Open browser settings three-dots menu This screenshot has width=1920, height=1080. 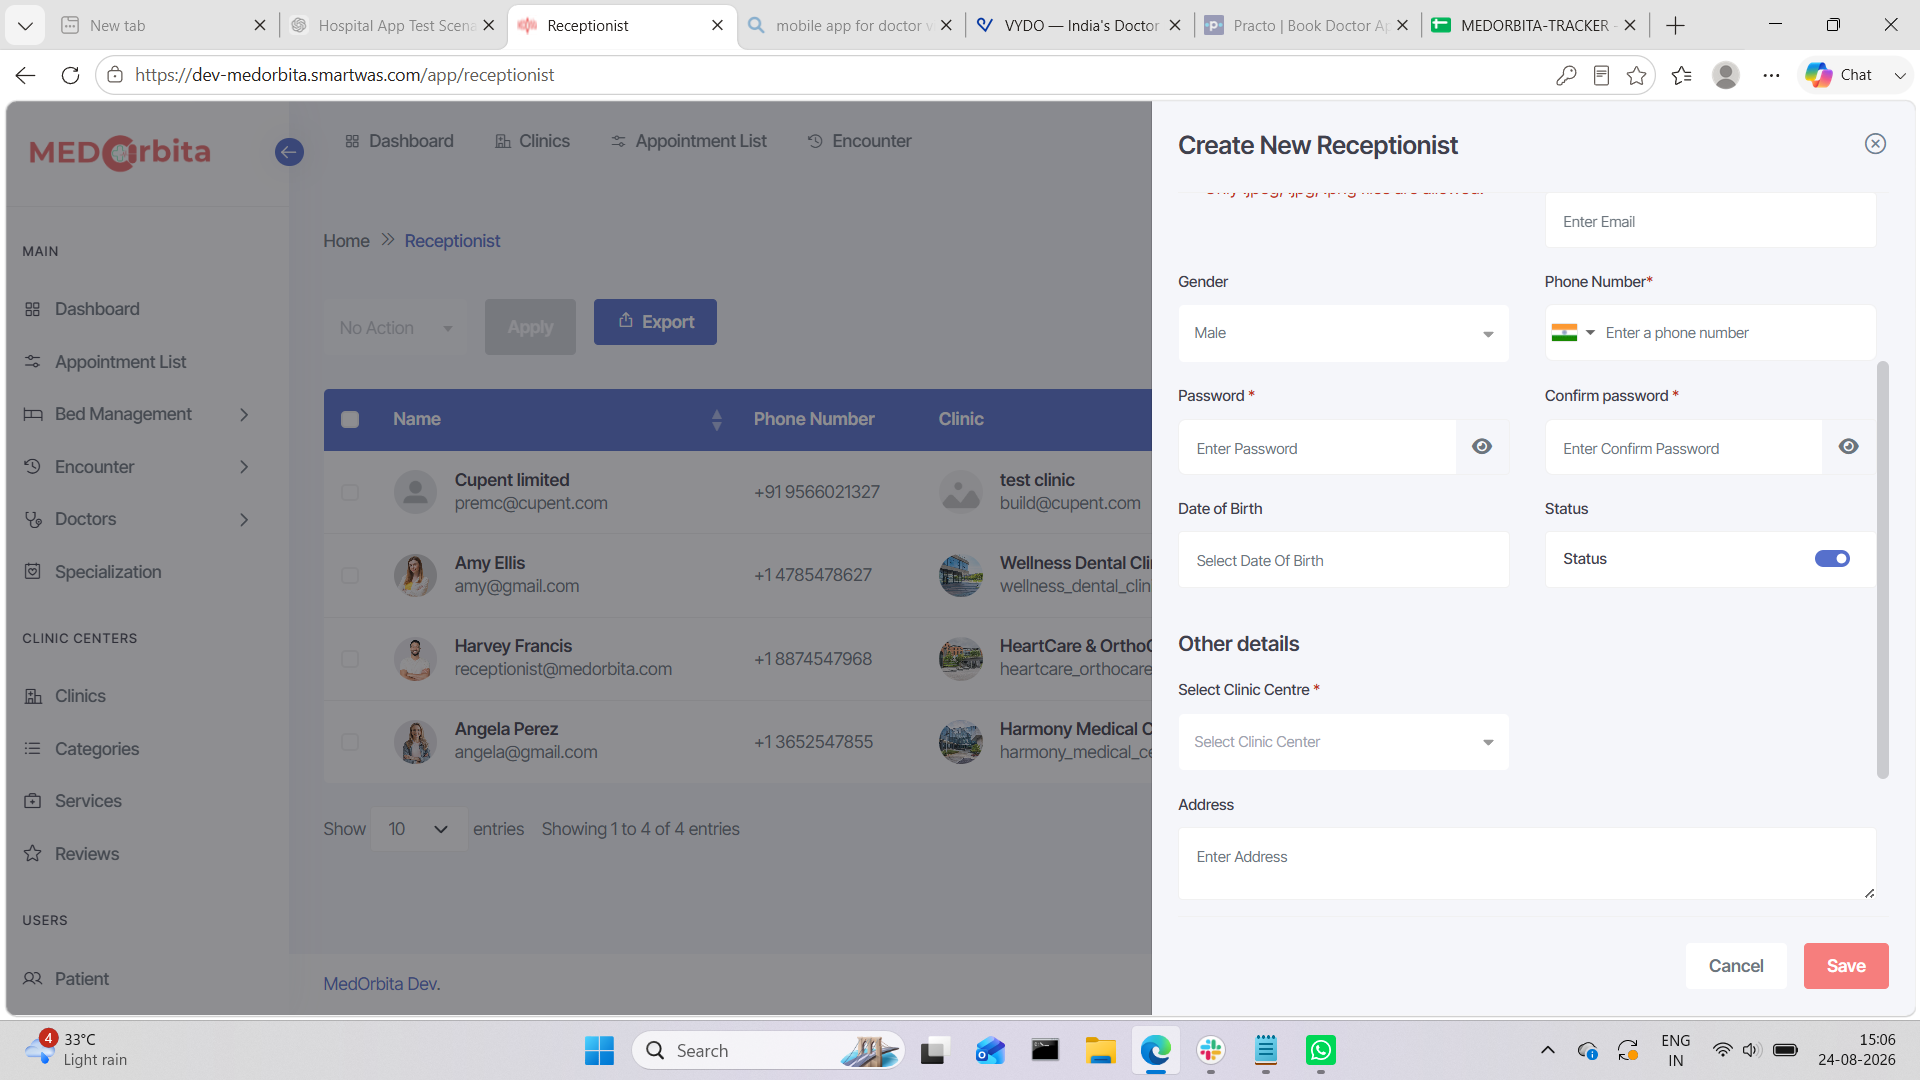coord(1771,75)
